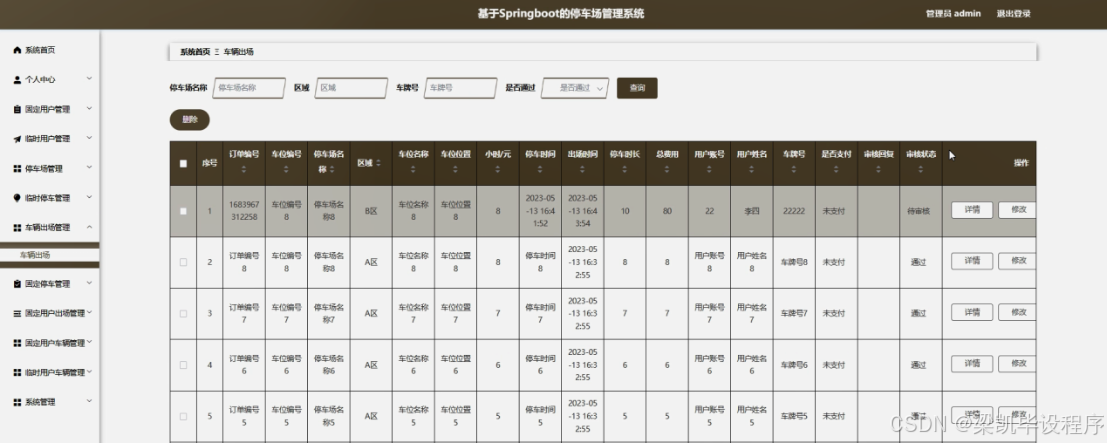1108x444 pixels.
Task: Click the 22222 plate number cell
Action: point(794,211)
